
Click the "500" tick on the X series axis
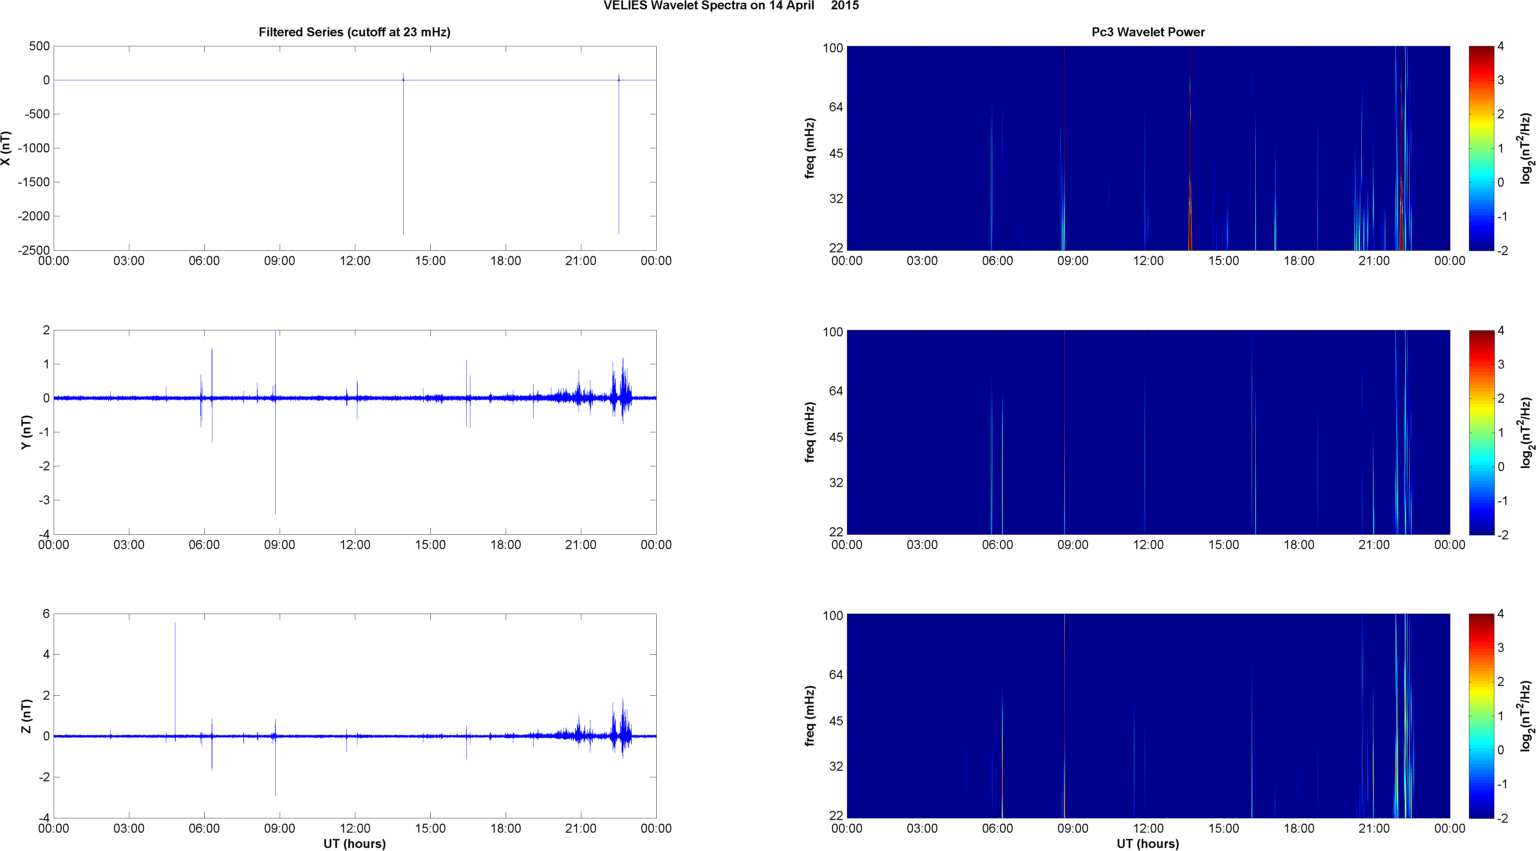point(39,46)
